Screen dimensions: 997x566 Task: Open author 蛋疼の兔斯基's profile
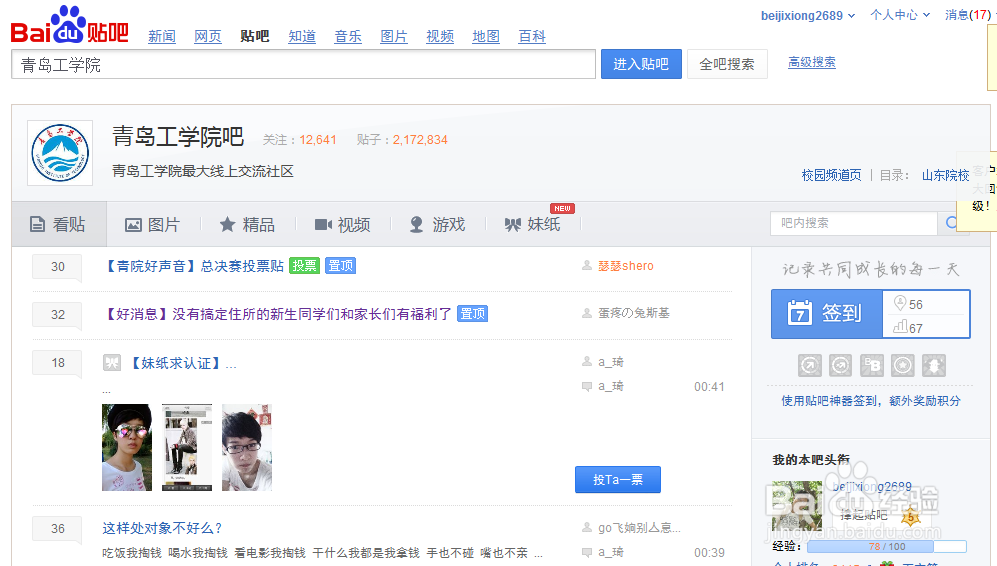(634, 313)
